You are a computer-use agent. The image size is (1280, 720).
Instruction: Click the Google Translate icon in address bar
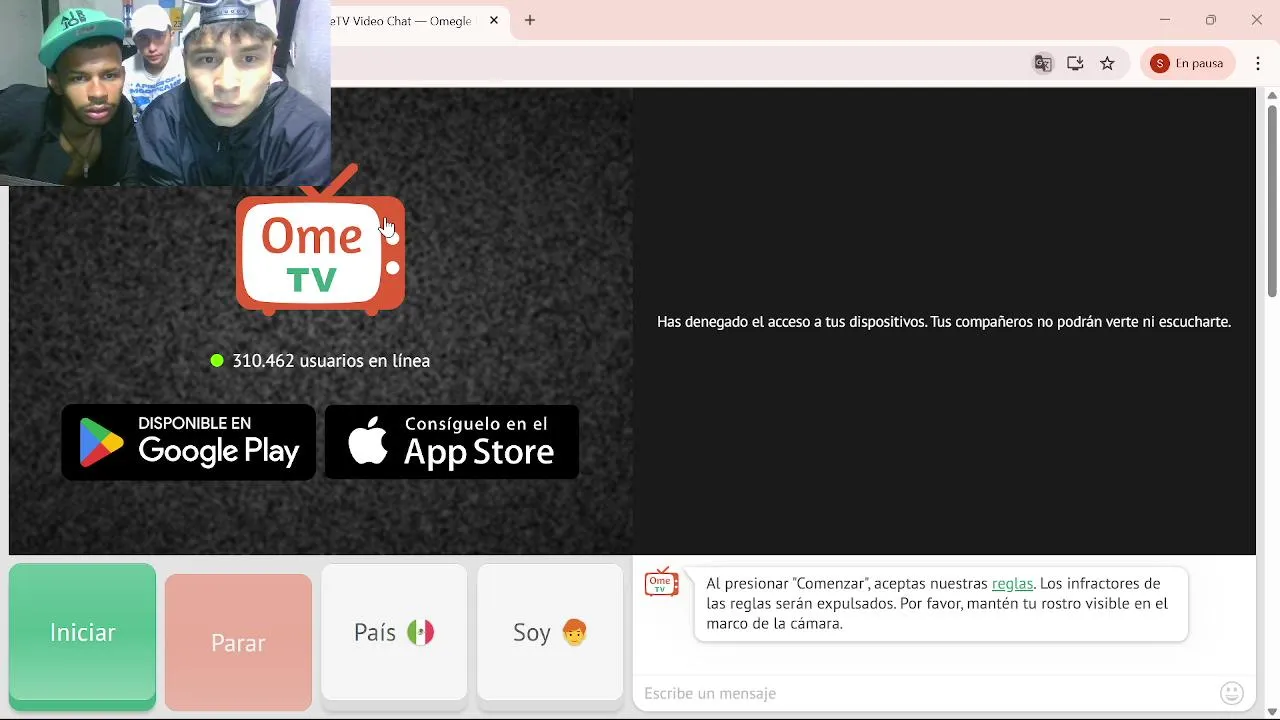coord(1043,63)
